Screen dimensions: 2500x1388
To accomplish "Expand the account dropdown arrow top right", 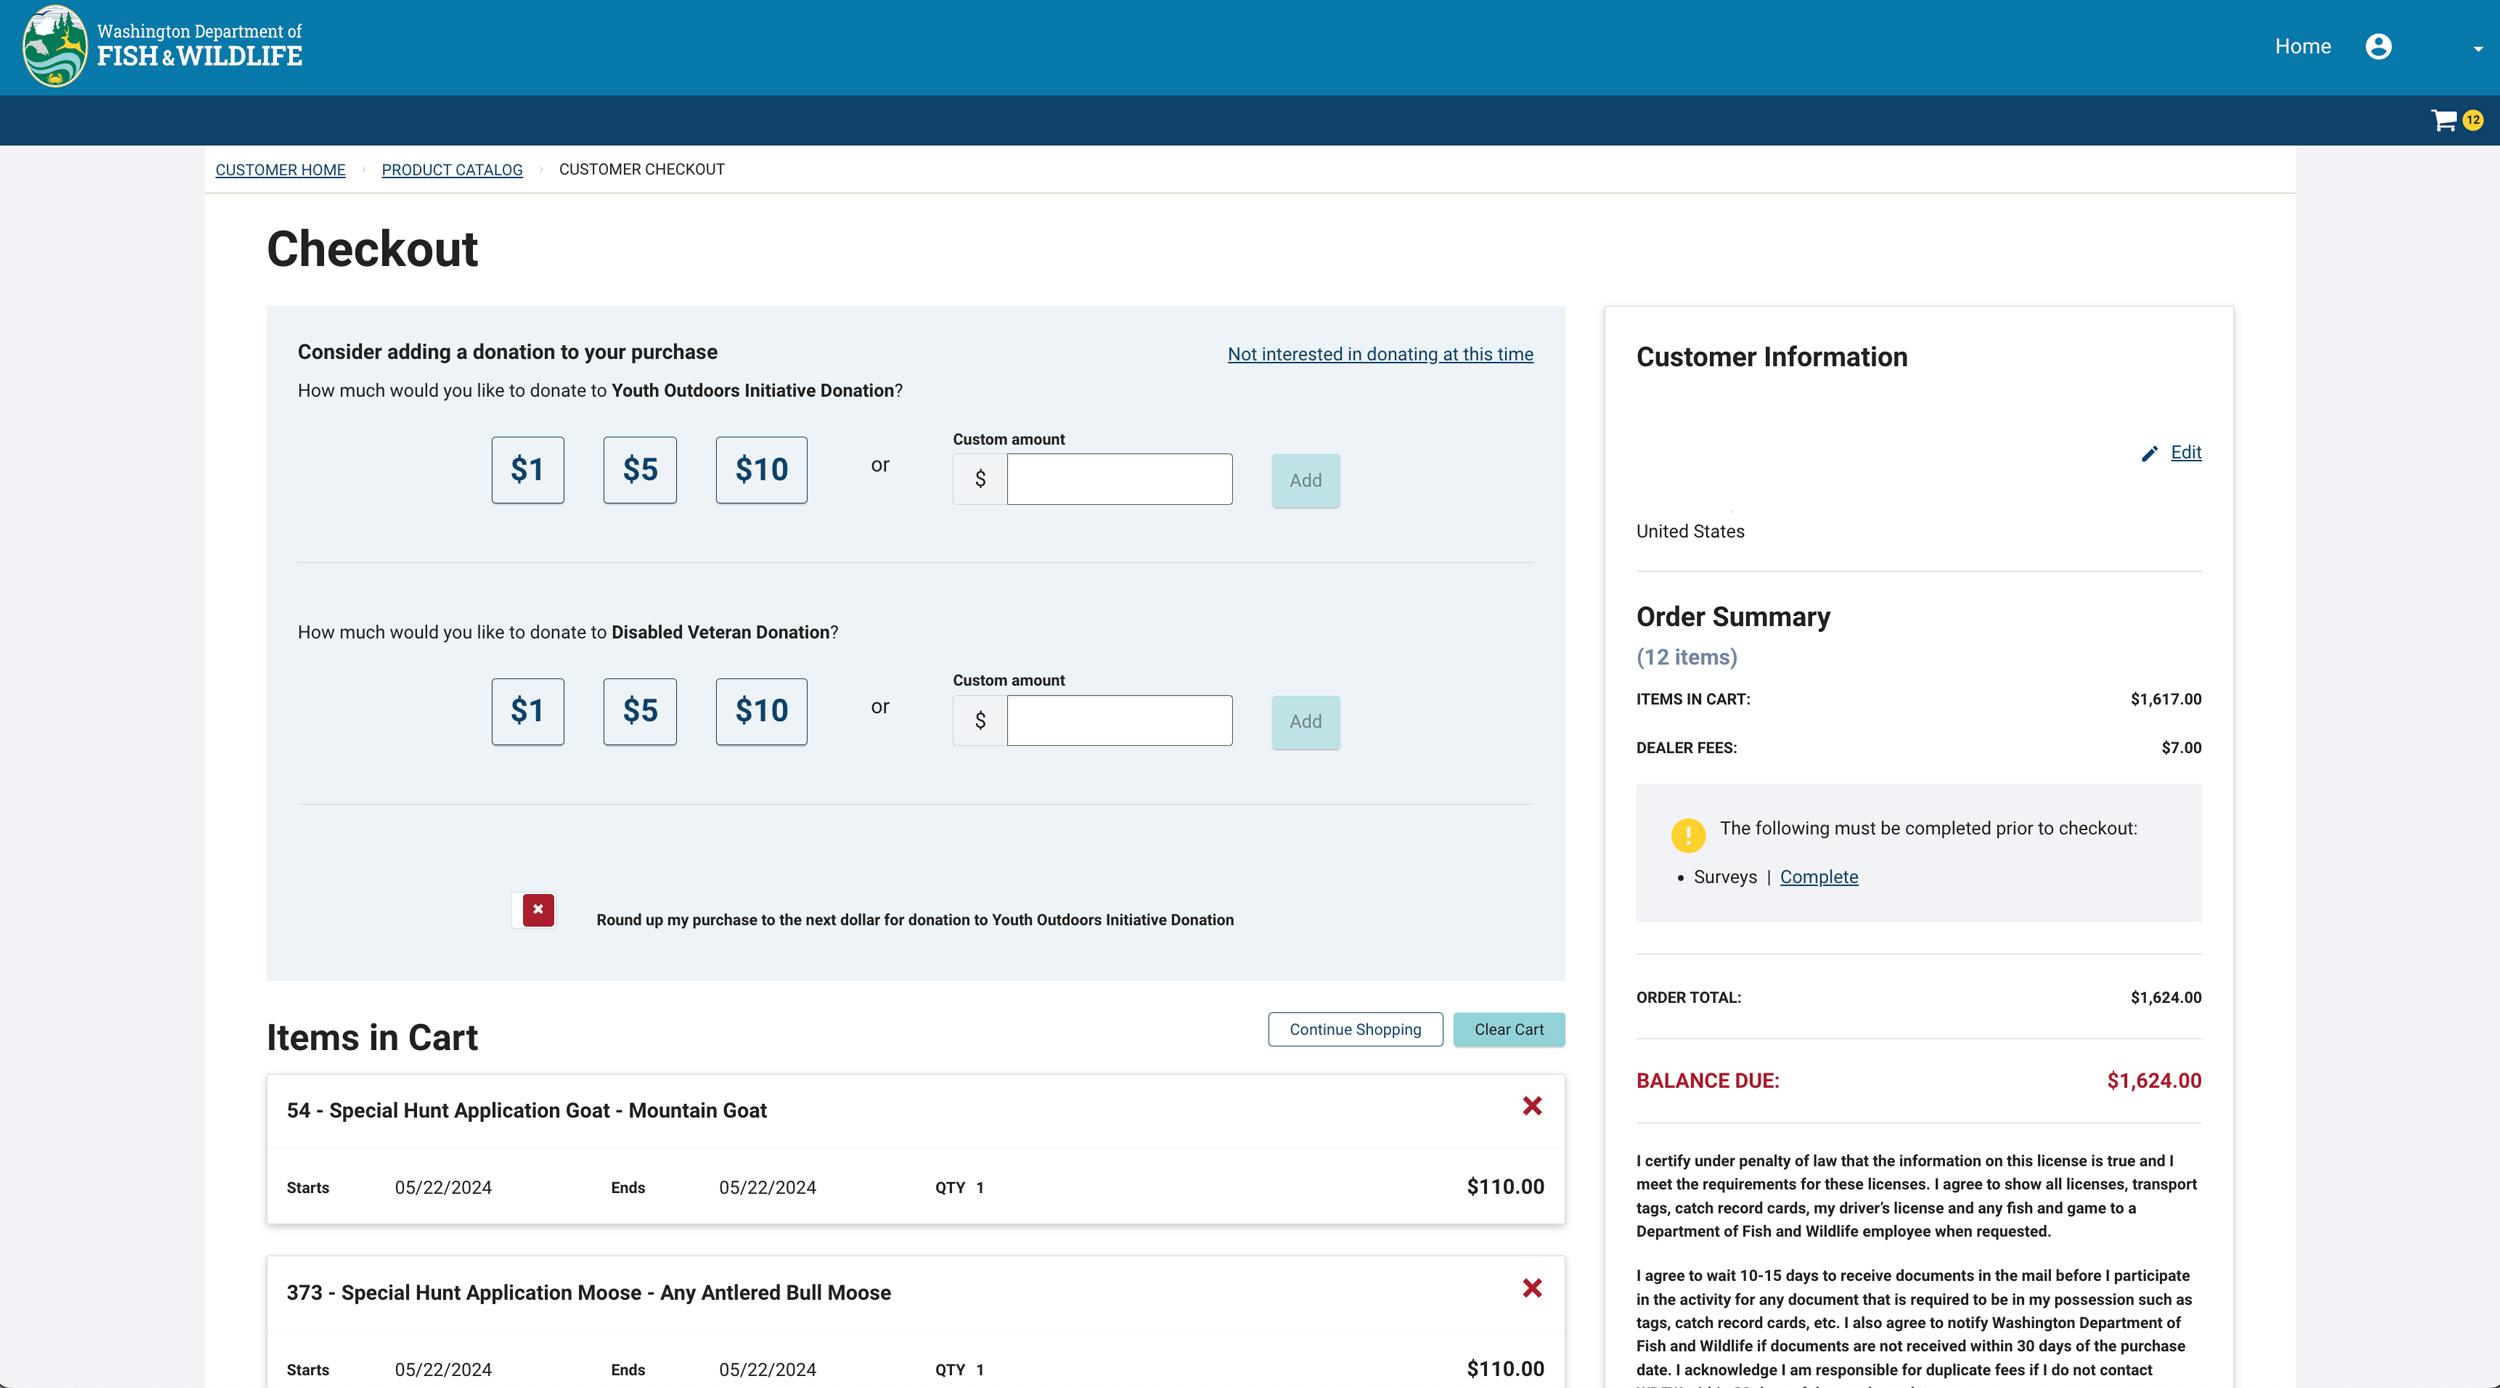I will [2474, 48].
